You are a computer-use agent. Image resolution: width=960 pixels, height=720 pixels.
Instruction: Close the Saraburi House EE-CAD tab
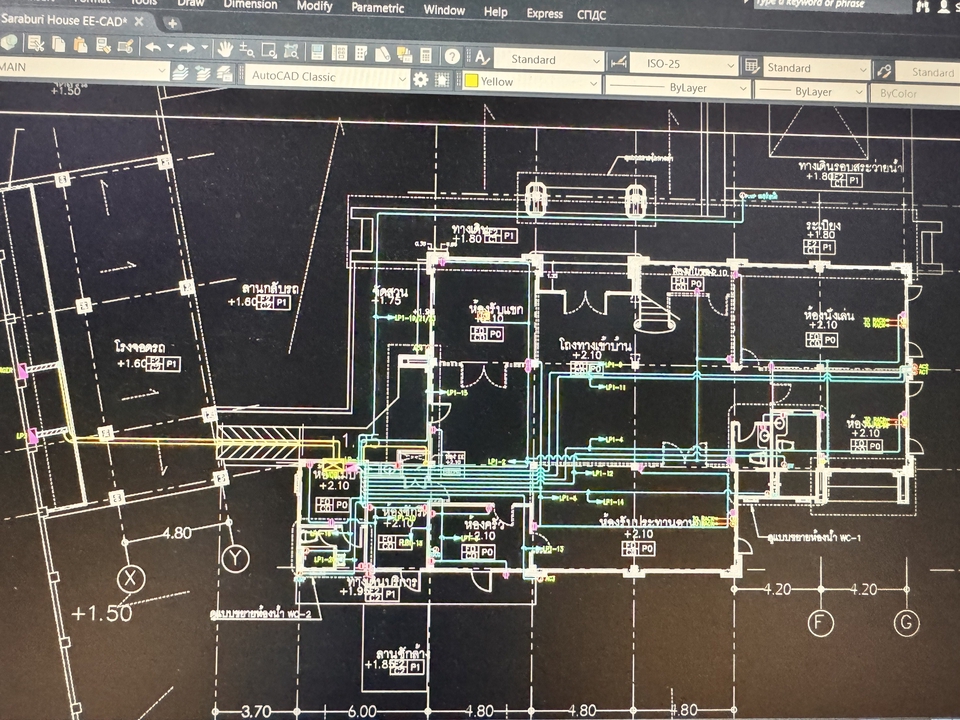coord(139,21)
